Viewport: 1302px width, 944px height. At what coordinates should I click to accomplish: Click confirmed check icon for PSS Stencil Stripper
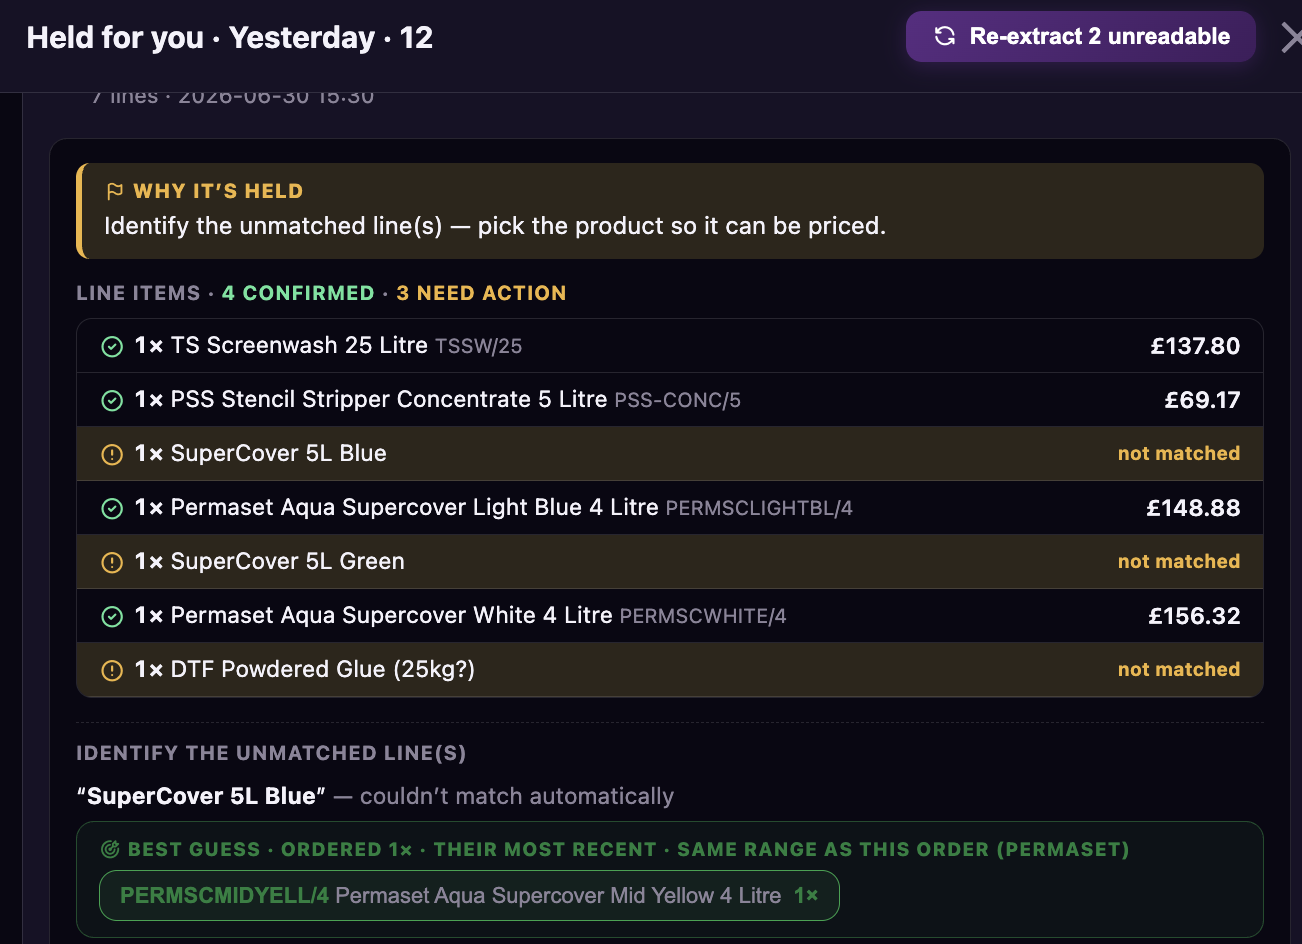tap(112, 400)
